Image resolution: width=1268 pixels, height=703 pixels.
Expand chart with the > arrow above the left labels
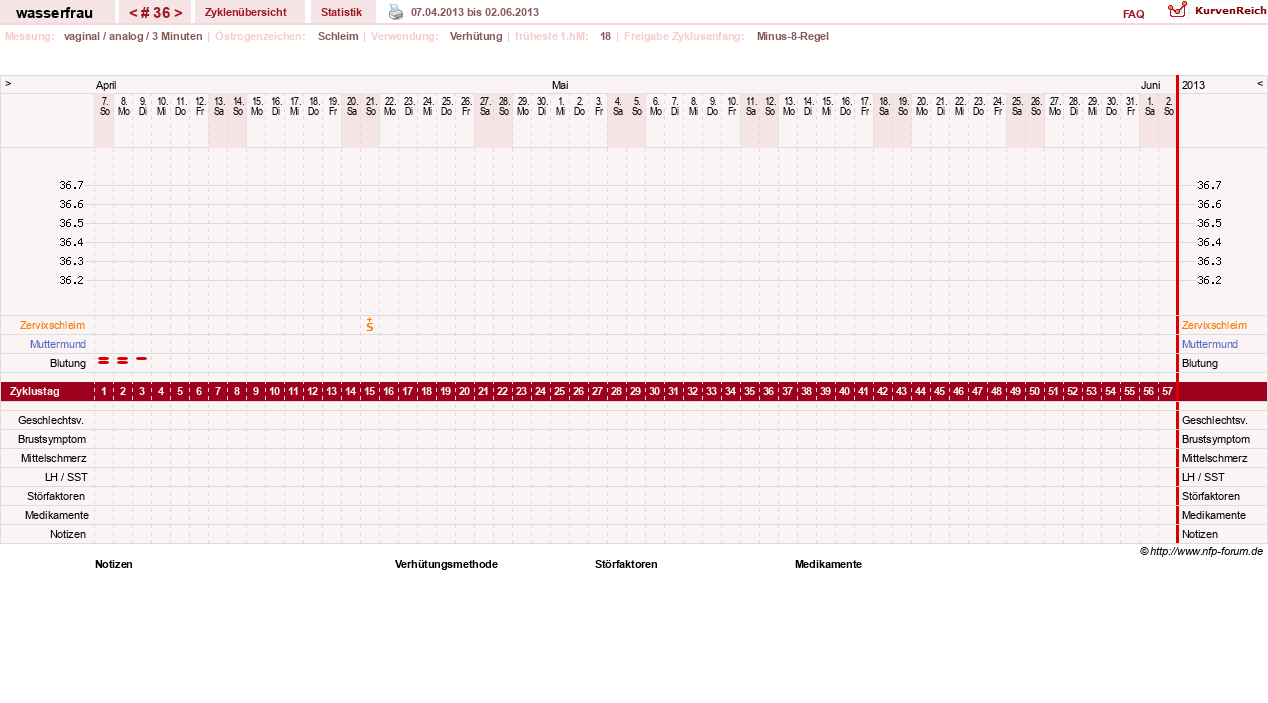[x=8, y=84]
